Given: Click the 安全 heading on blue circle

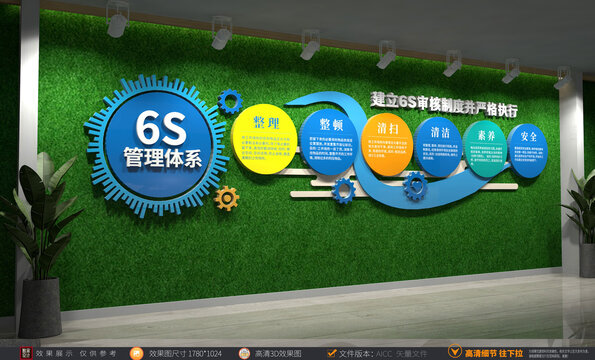Looking at the screenshot, I should (529, 136).
